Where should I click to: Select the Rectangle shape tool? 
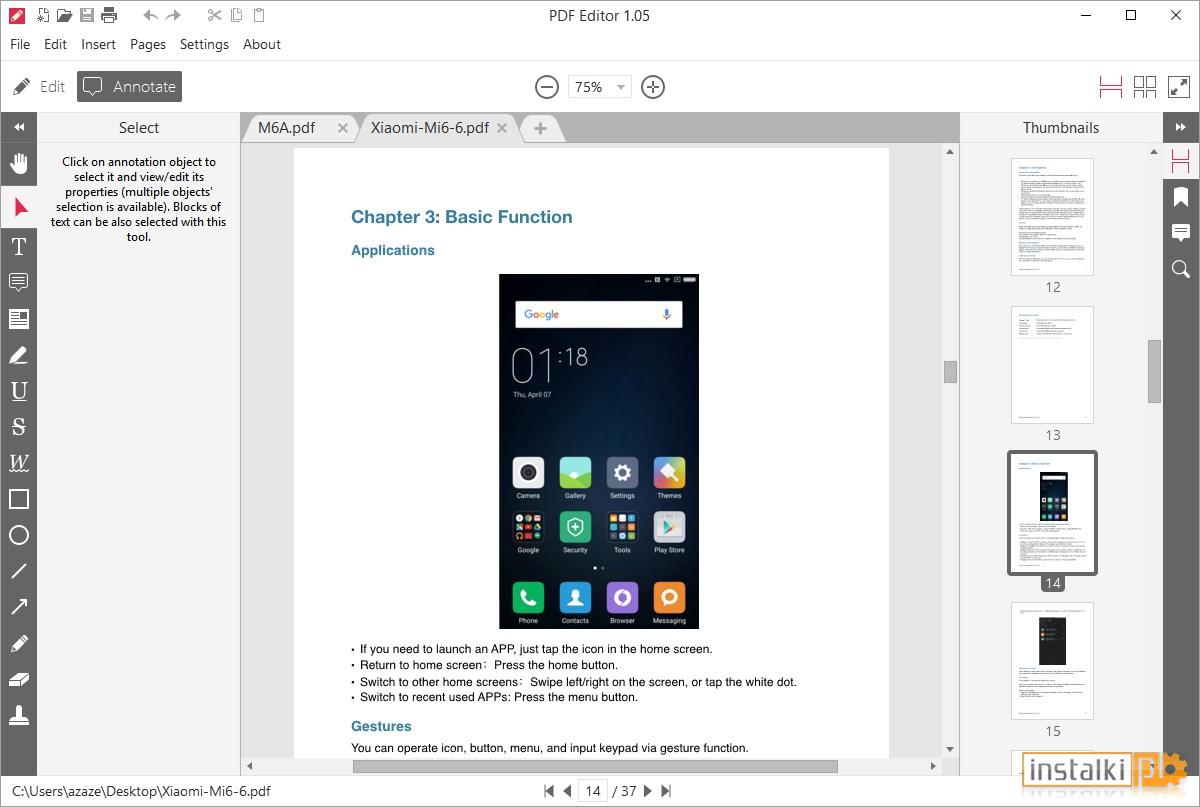click(x=19, y=499)
